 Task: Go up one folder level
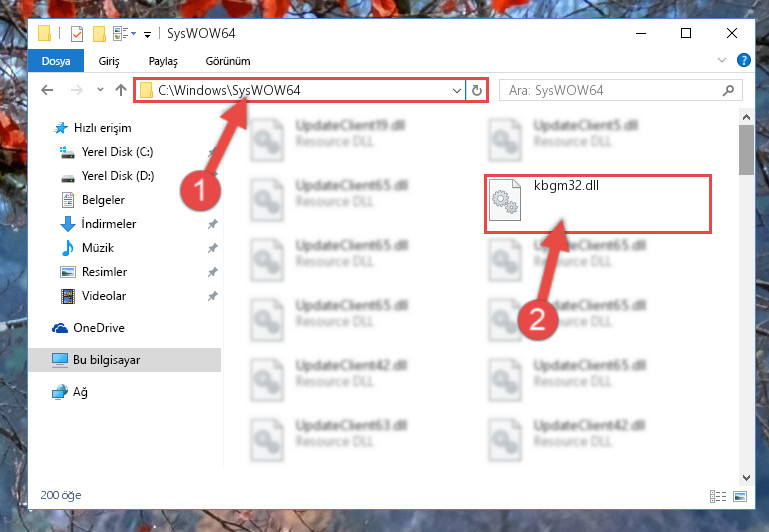pyautogui.click(x=121, y=90)
